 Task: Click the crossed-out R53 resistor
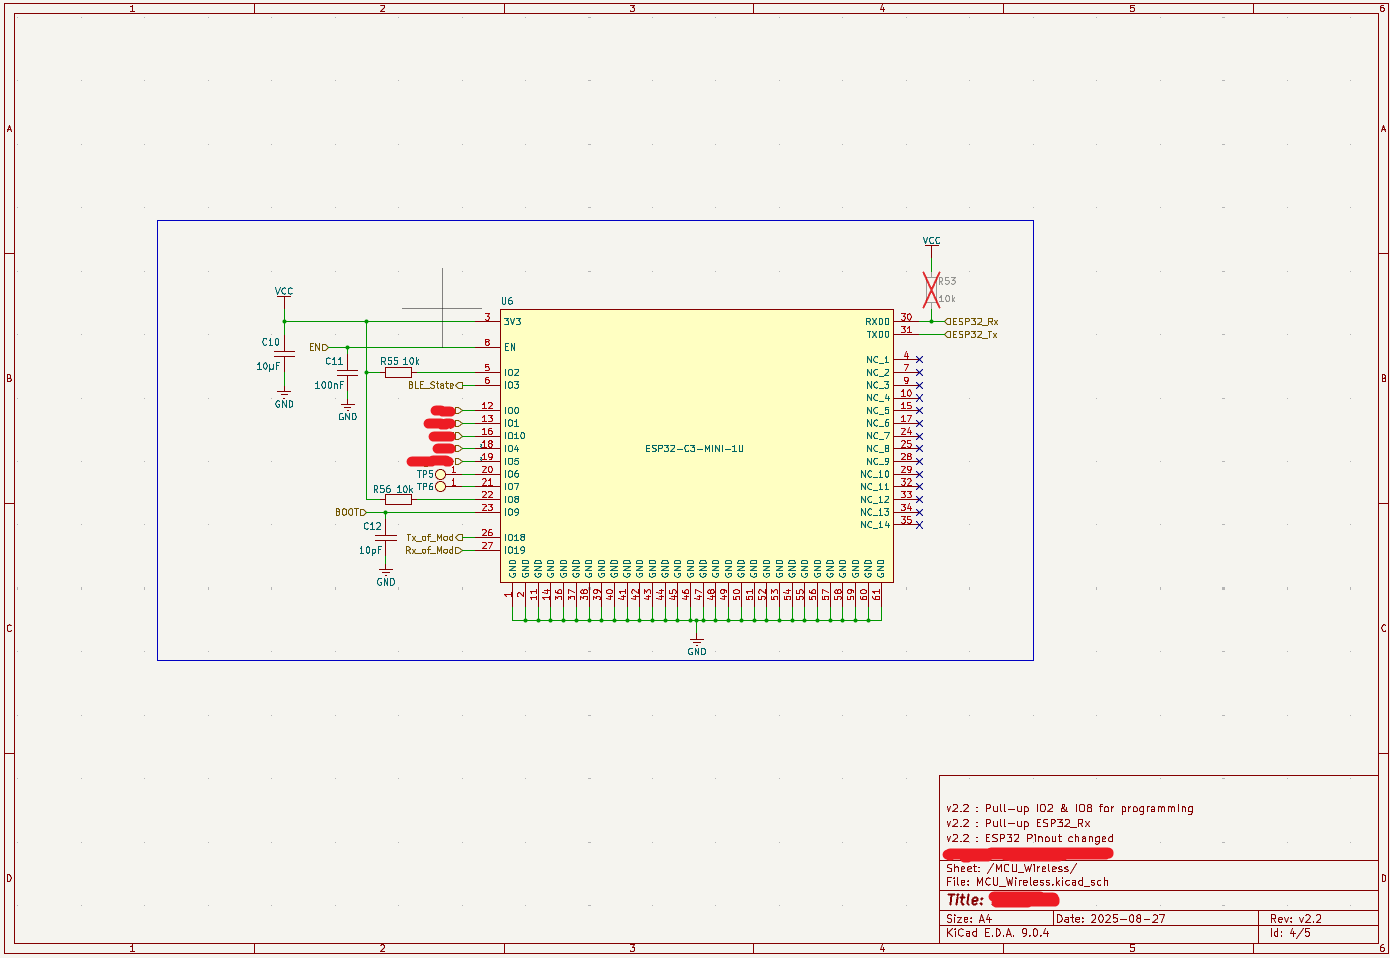(931, 290)
